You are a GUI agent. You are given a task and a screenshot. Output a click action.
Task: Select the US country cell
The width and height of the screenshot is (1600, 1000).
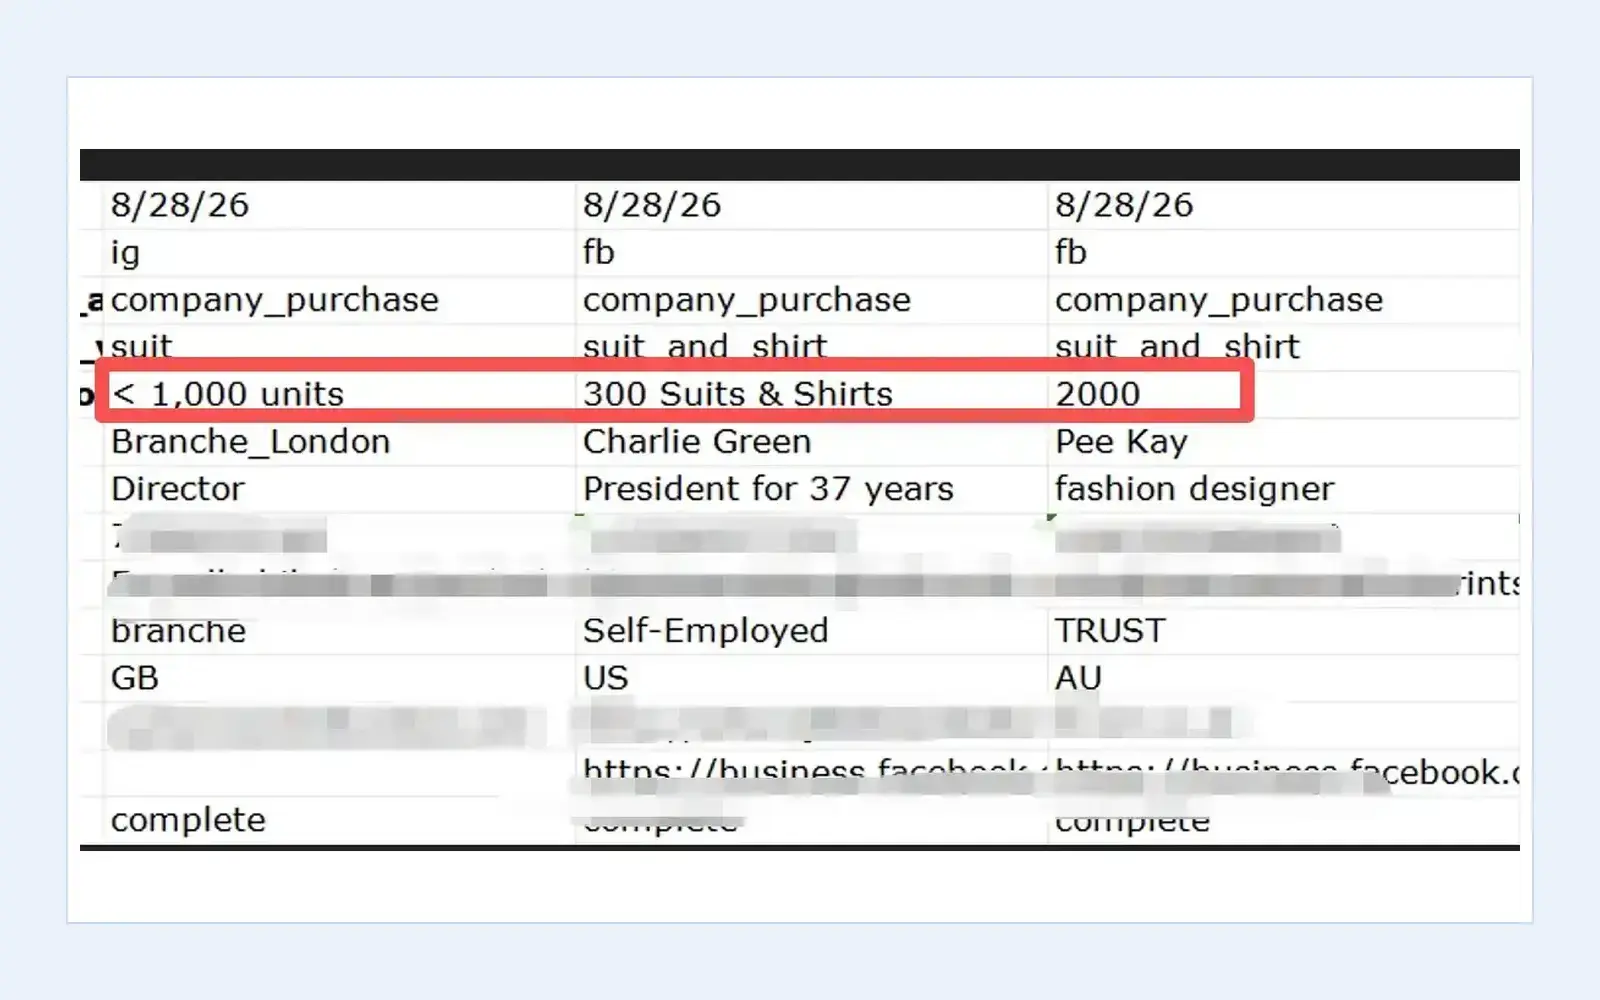[x=811, y=678]
